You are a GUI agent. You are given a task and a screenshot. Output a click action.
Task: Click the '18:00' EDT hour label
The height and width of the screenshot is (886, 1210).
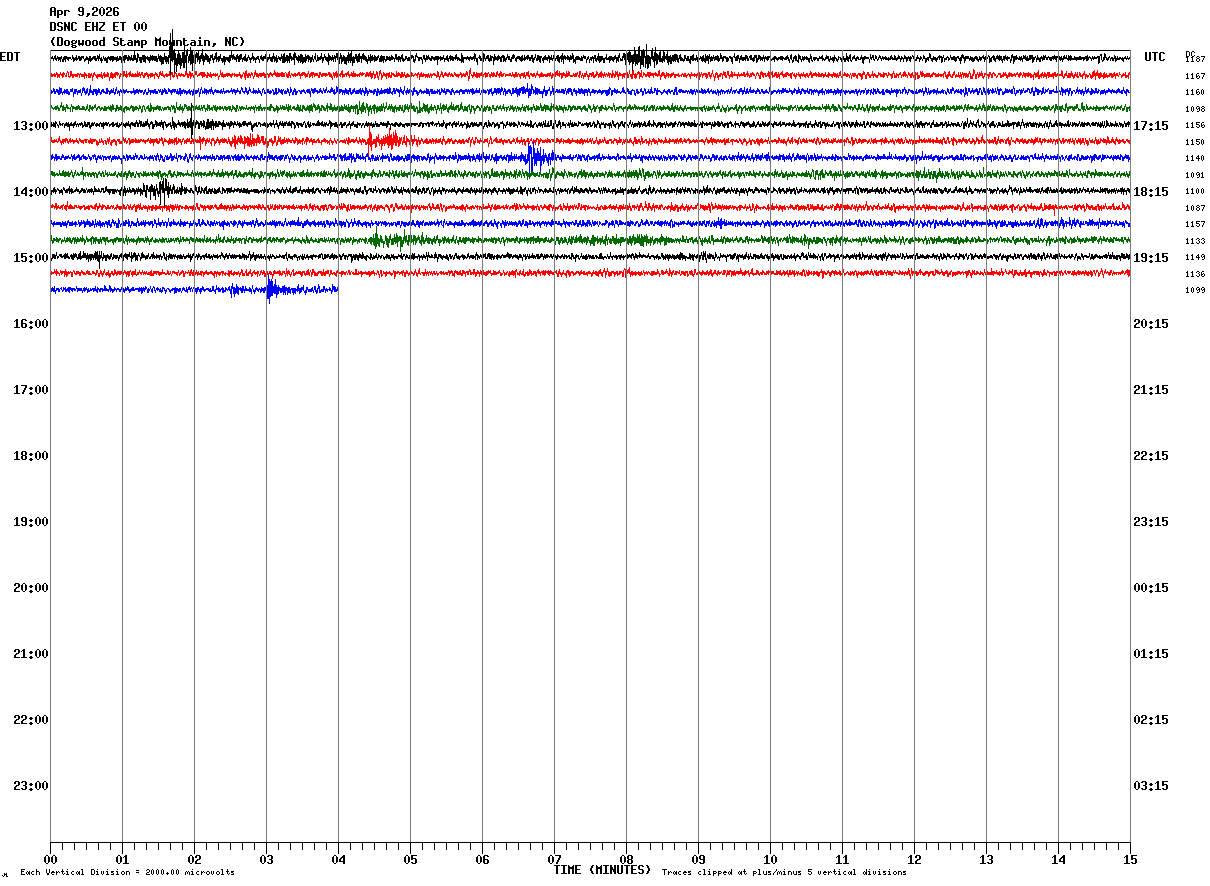tap(31, 455)
